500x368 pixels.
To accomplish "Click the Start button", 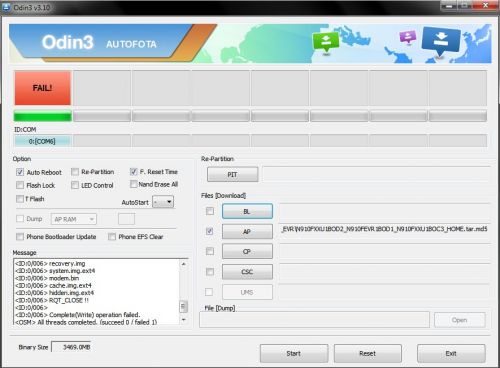I will [294, 353].
